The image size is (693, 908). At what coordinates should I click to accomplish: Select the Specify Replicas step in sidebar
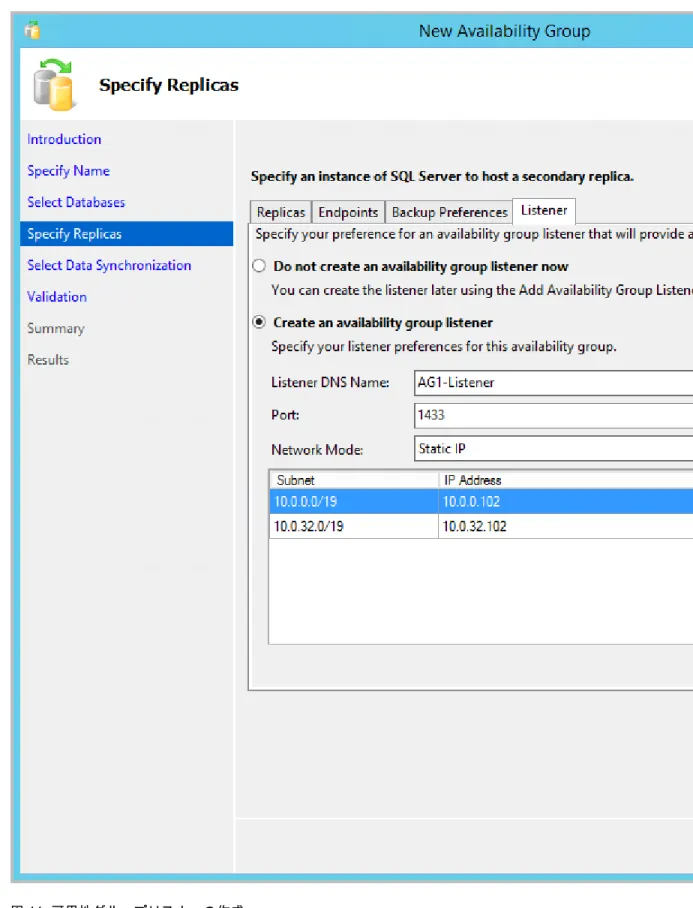point(127,233)
